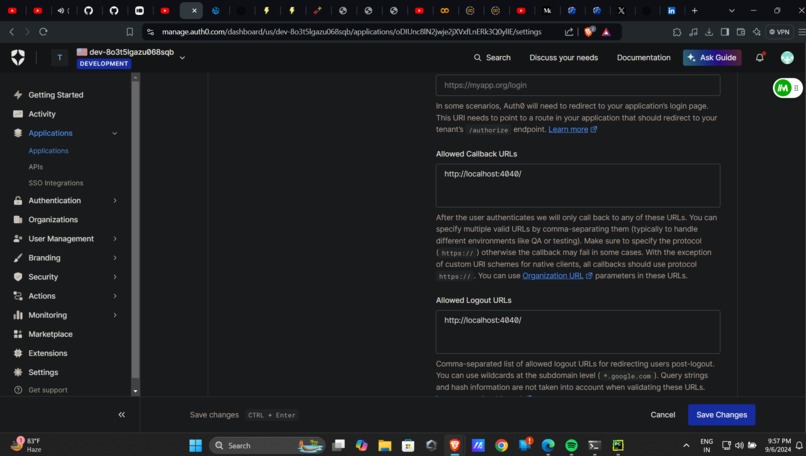The height and width of the screenshot is (456, 806).
Task: Open PyCharm from the taskbar
Action: 618,445
